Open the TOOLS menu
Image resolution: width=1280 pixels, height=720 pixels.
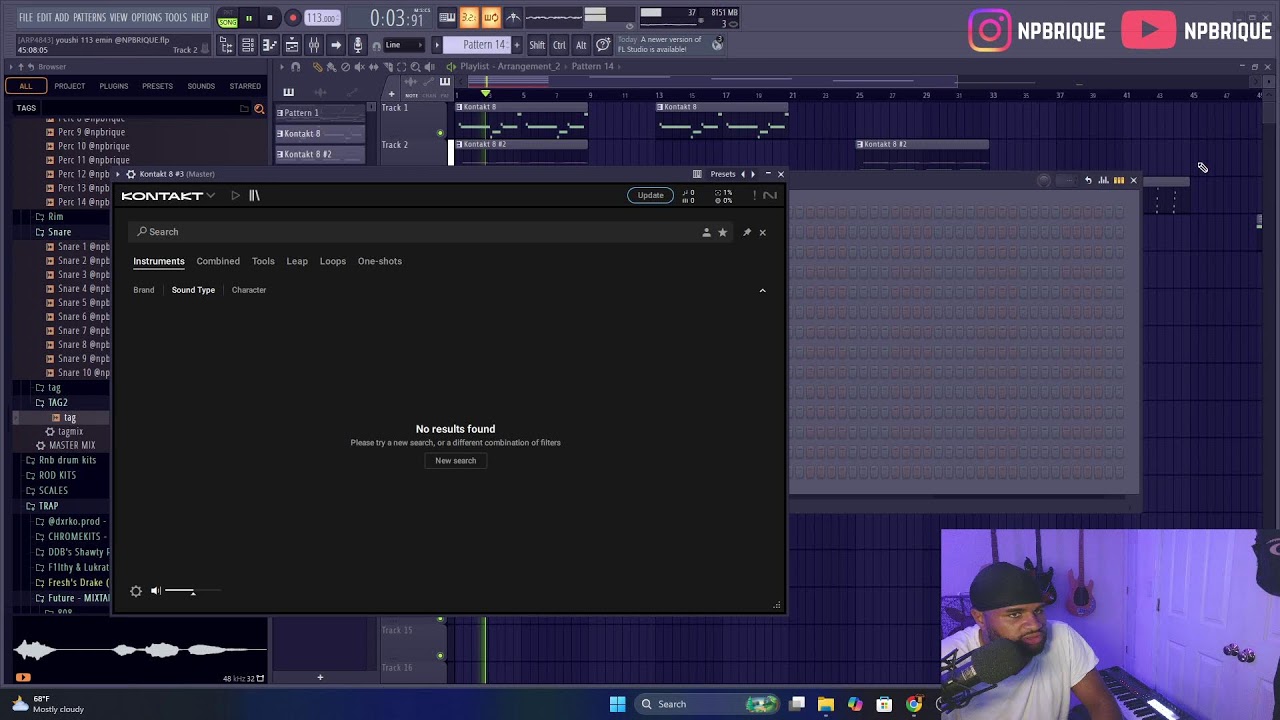176,18
